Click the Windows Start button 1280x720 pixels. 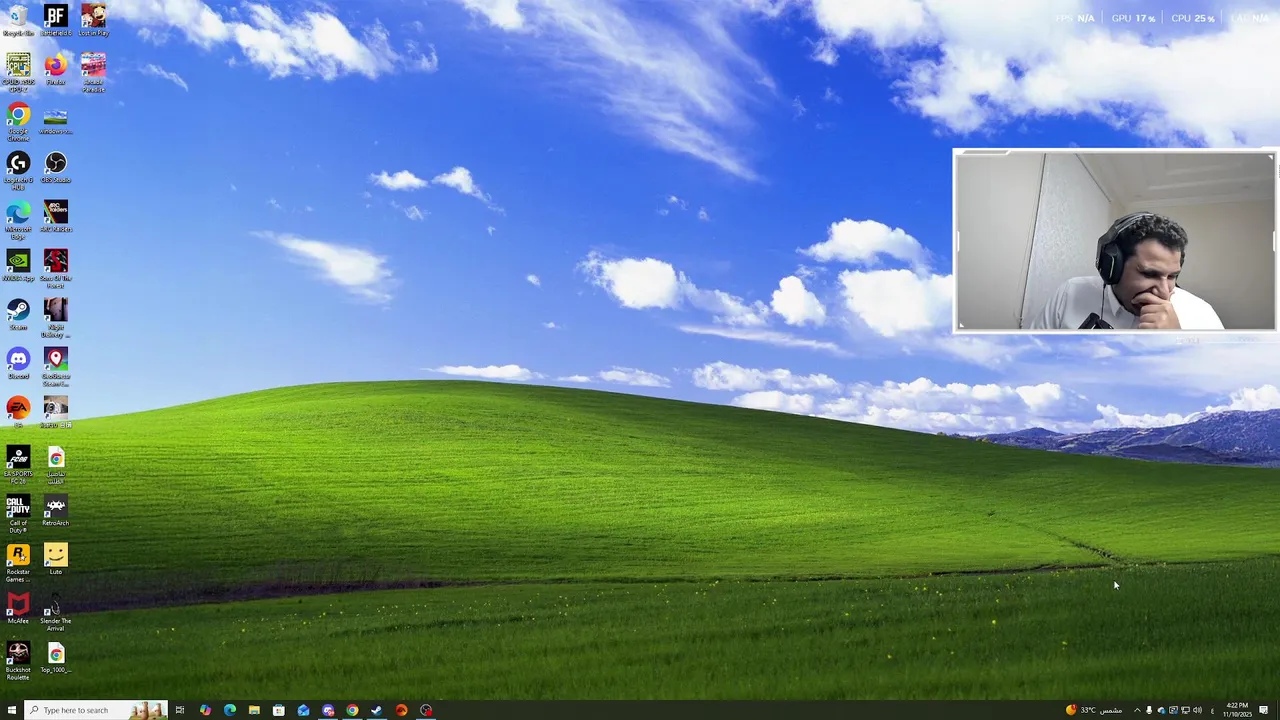tap(12, 710)
